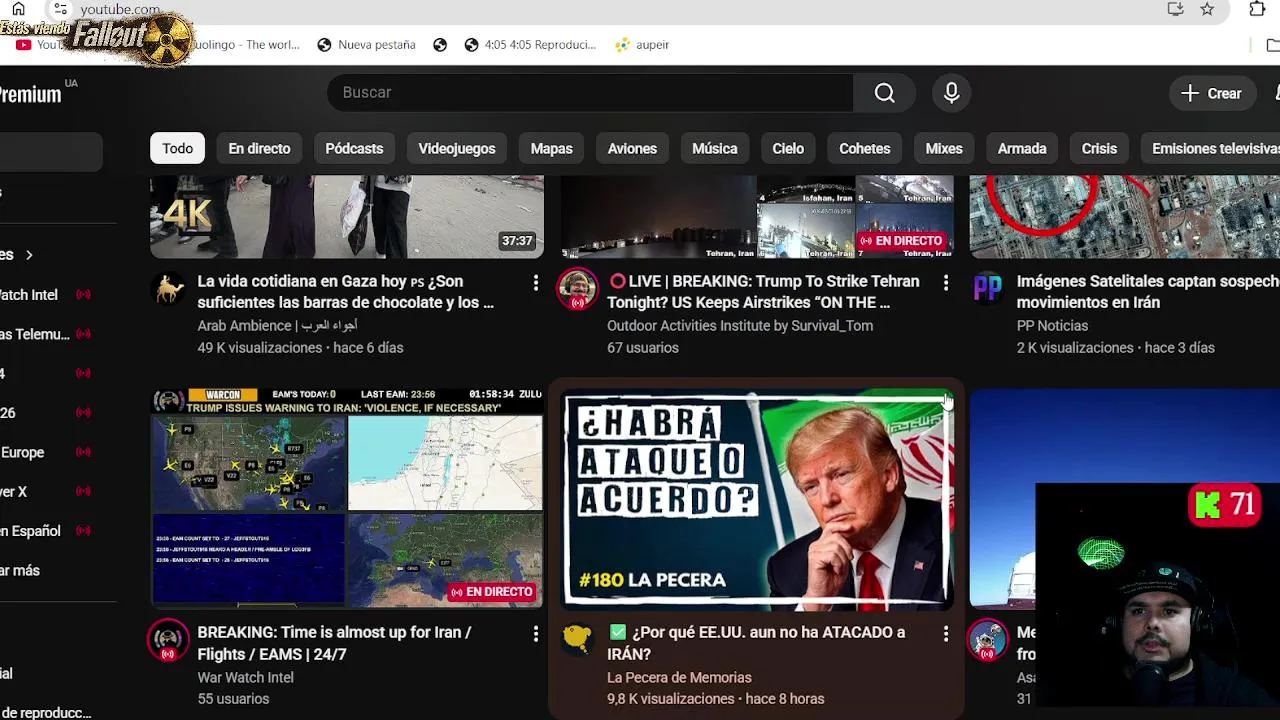Install app icon in address bar
This screenshot has width=1280, height=720.
(x=1175, y=9)
